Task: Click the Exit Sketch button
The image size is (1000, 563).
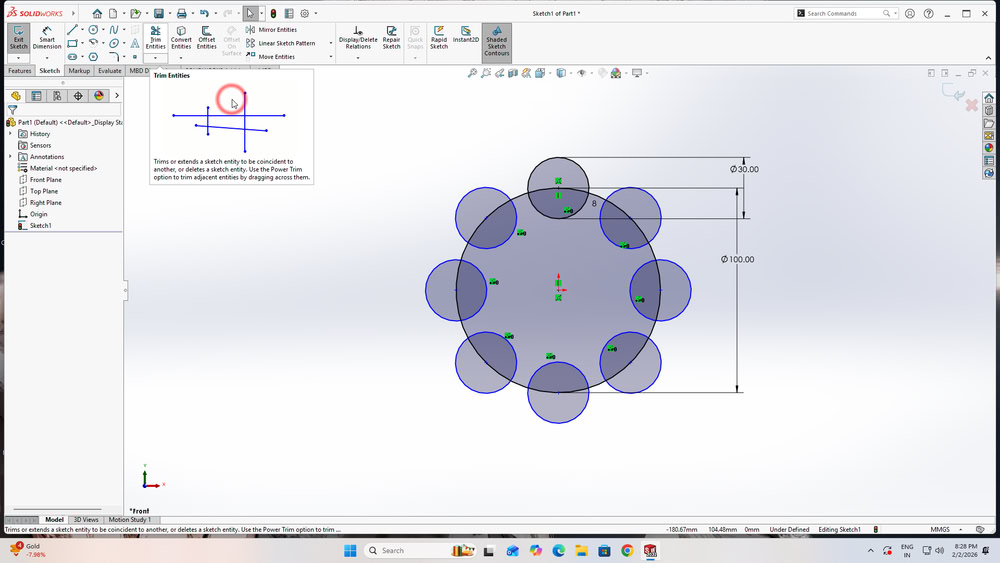Action: pyautogui.click(x=18, y=38)
